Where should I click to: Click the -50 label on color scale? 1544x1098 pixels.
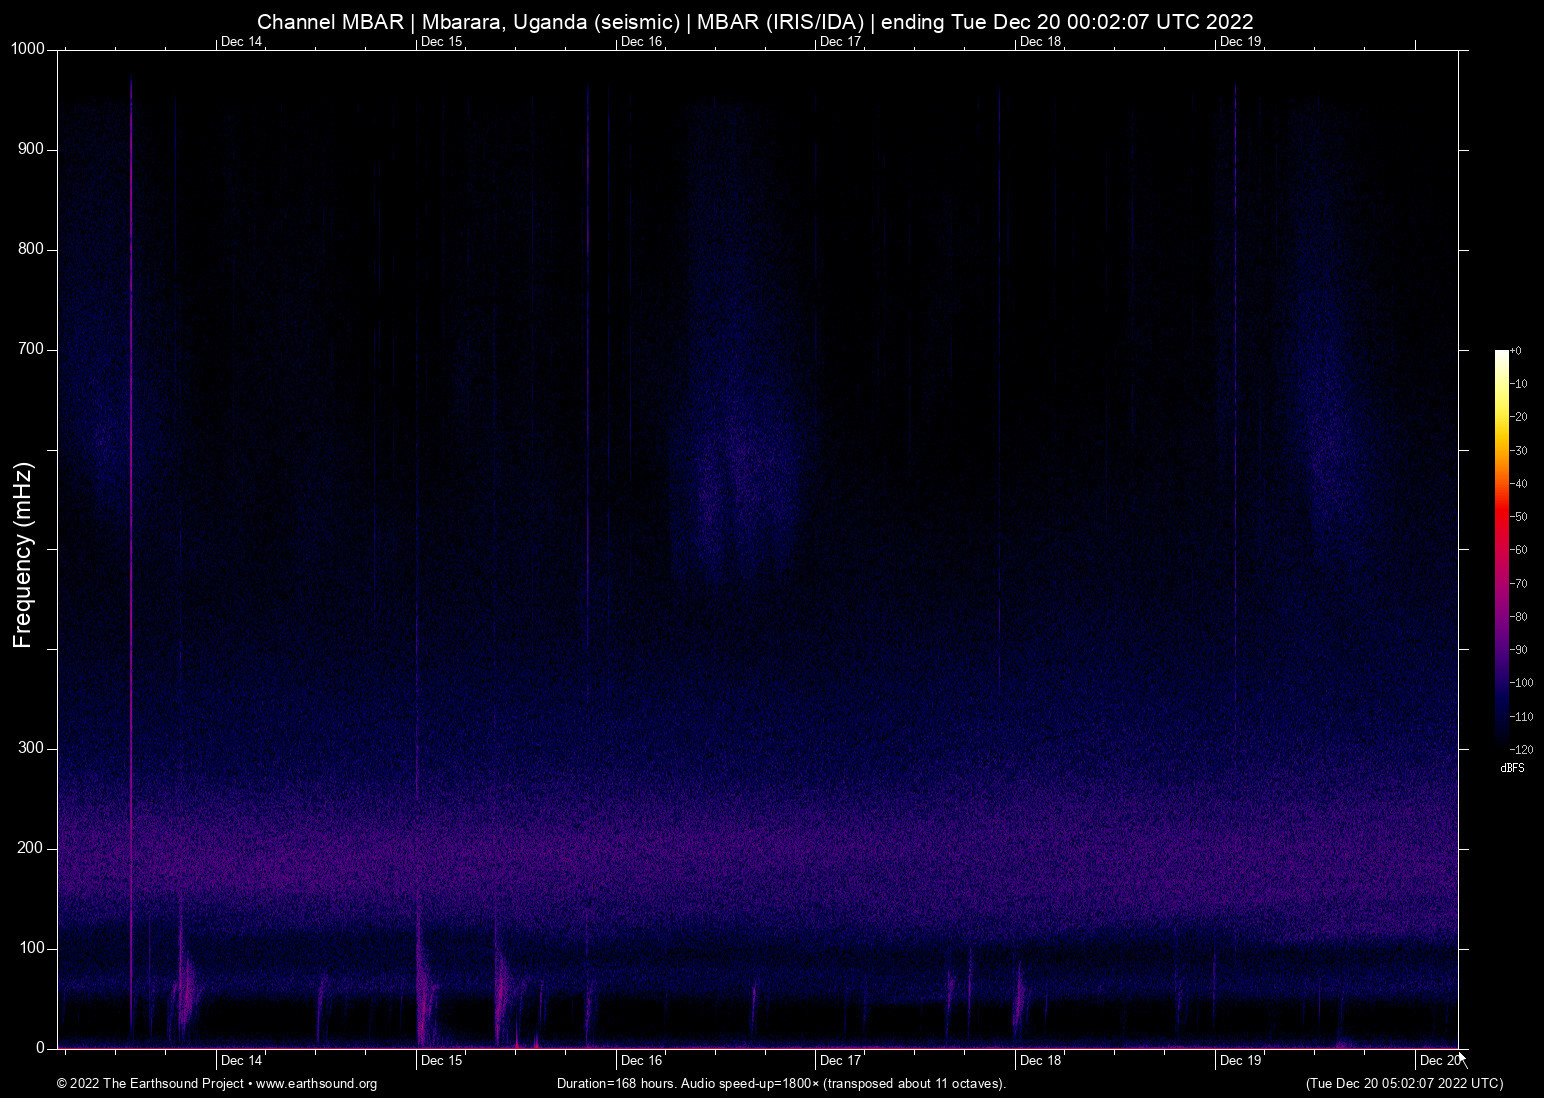coord(1519,517)
